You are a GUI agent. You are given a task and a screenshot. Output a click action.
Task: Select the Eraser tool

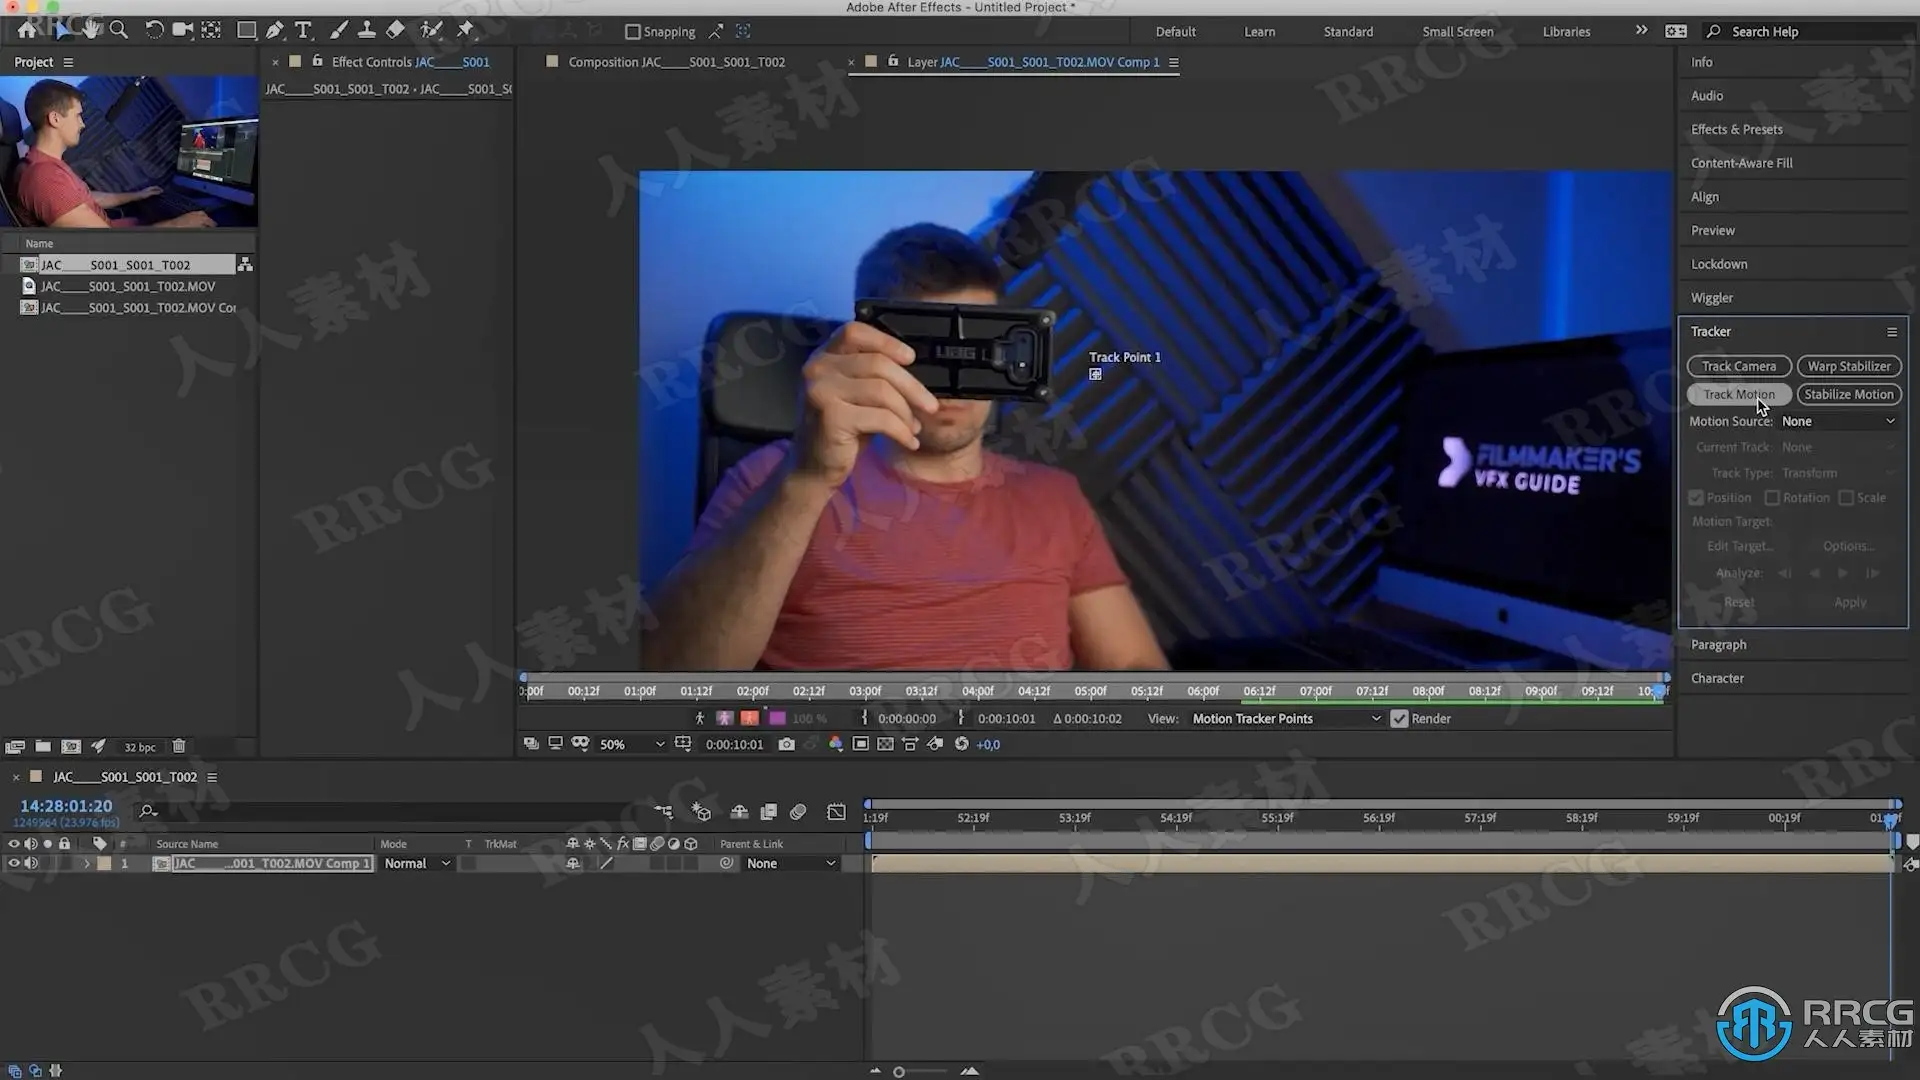tap(395, 30)
